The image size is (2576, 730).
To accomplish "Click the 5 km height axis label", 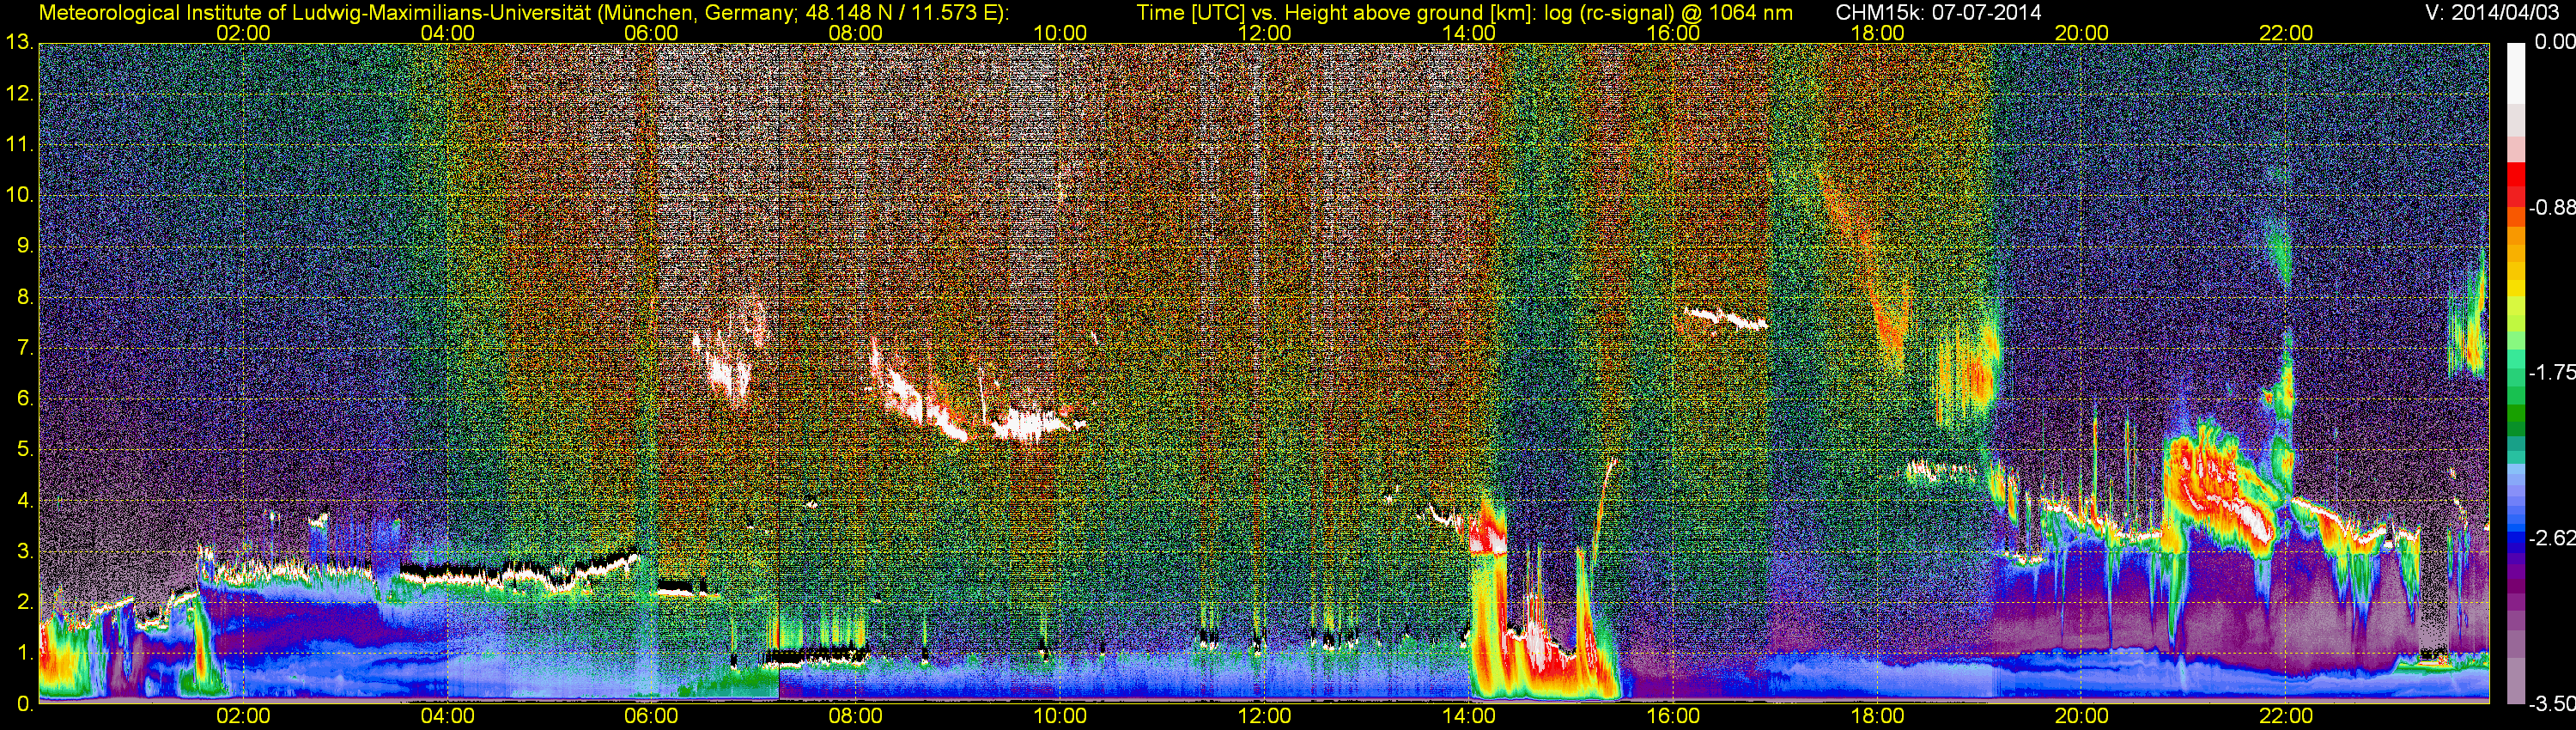I will [23, 450].
